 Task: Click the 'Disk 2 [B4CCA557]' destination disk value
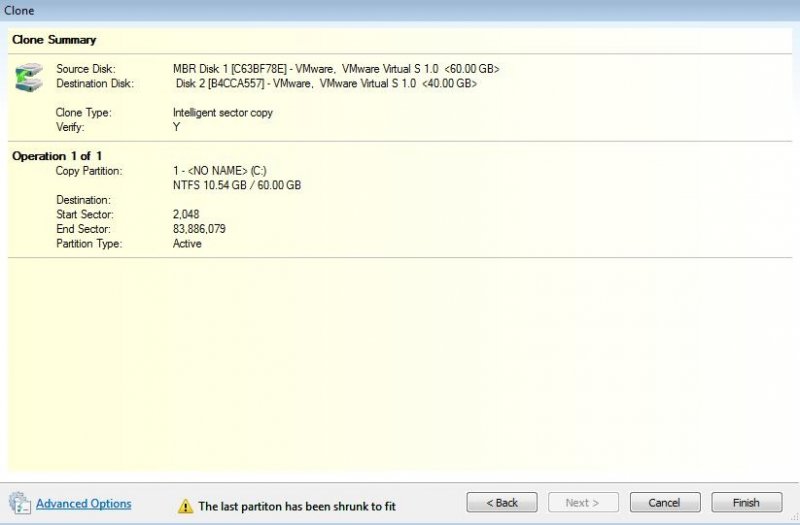point(327,83)
